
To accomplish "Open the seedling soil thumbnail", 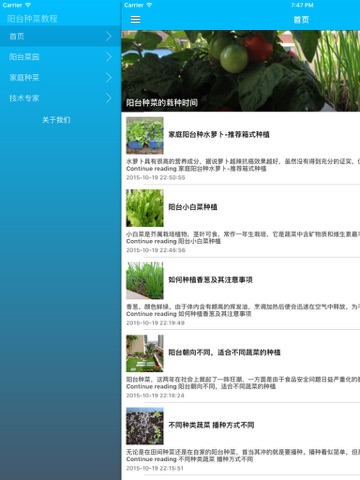I will (x=145, y=426).
